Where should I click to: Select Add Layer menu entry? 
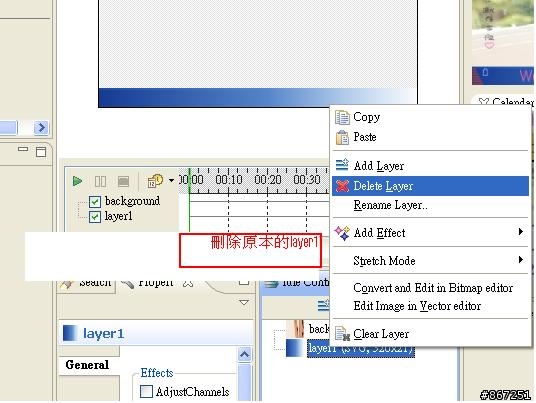pyautogui.click(x=430, y=166)
